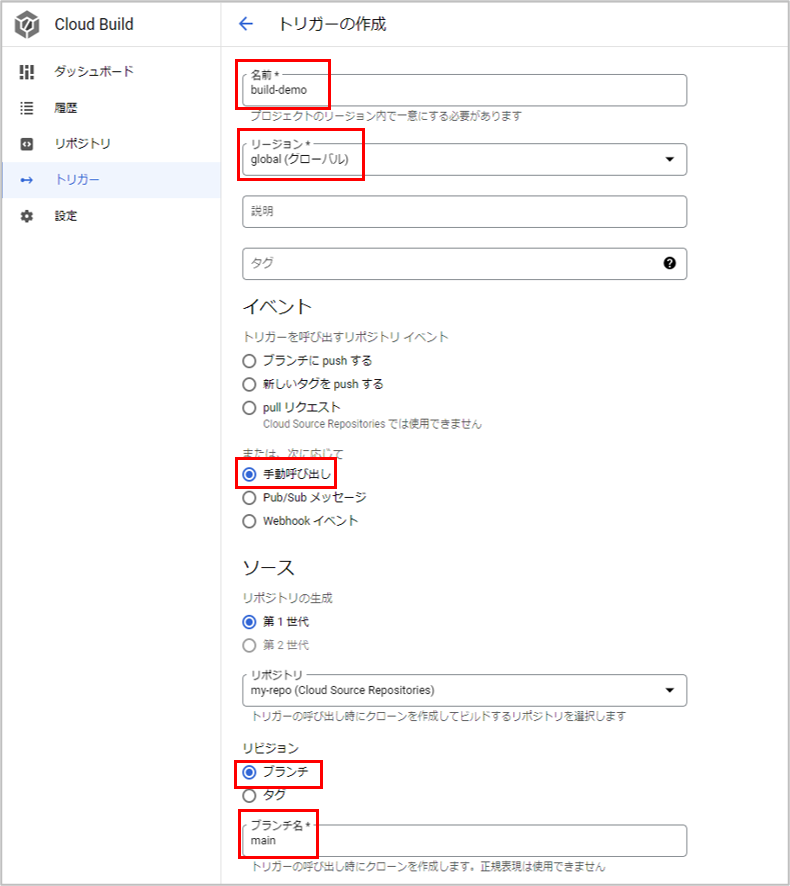Image resolution: width=790 pixels, height=886 pixels.
Task: Select 第 2 世代 radio button
Action: [249, 645]
